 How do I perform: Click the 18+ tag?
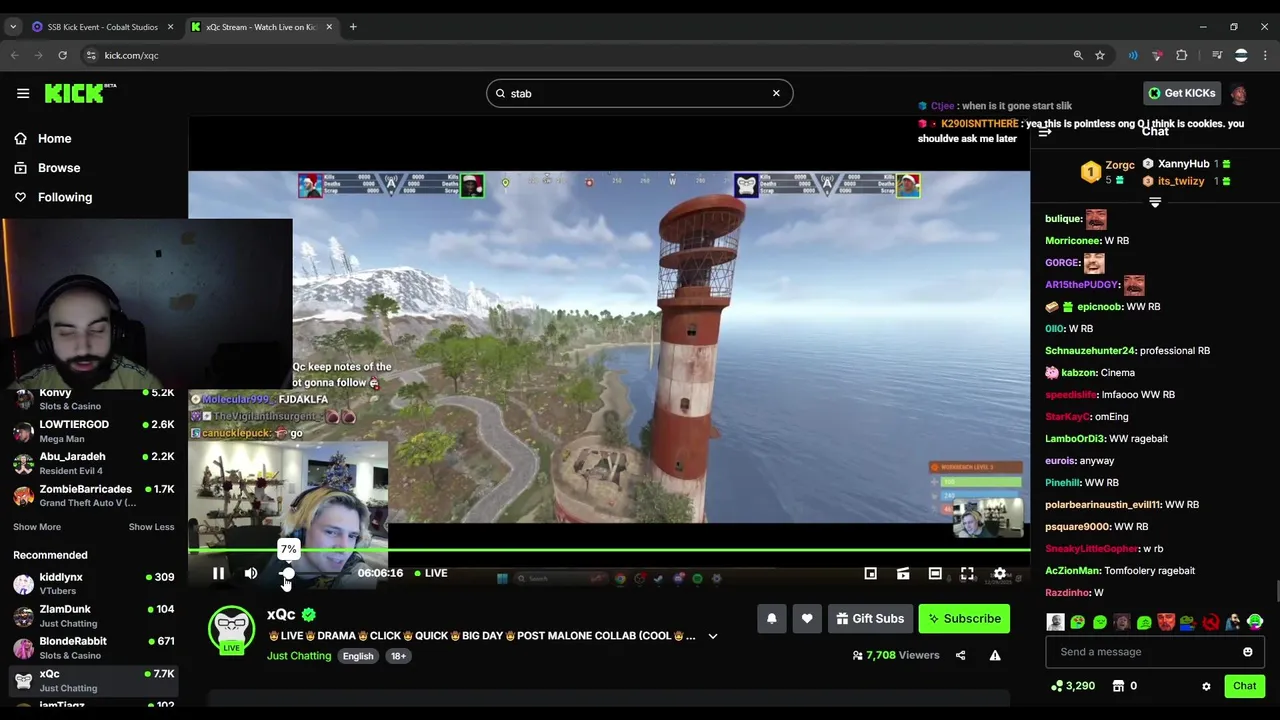399,656
